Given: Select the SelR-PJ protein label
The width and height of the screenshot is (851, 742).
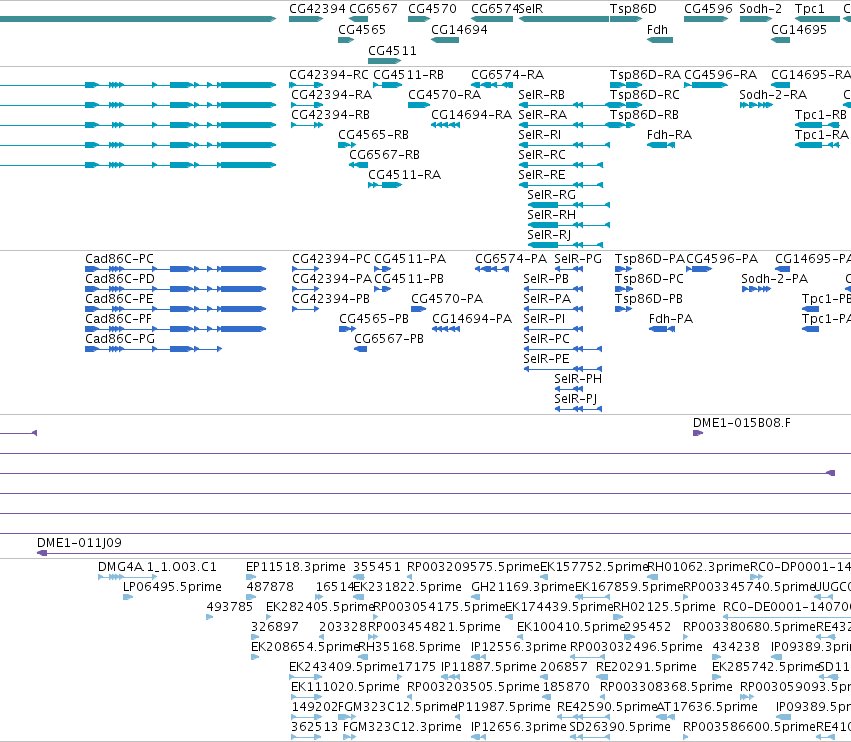Looking at the screenshot, I should pos(575,399).
